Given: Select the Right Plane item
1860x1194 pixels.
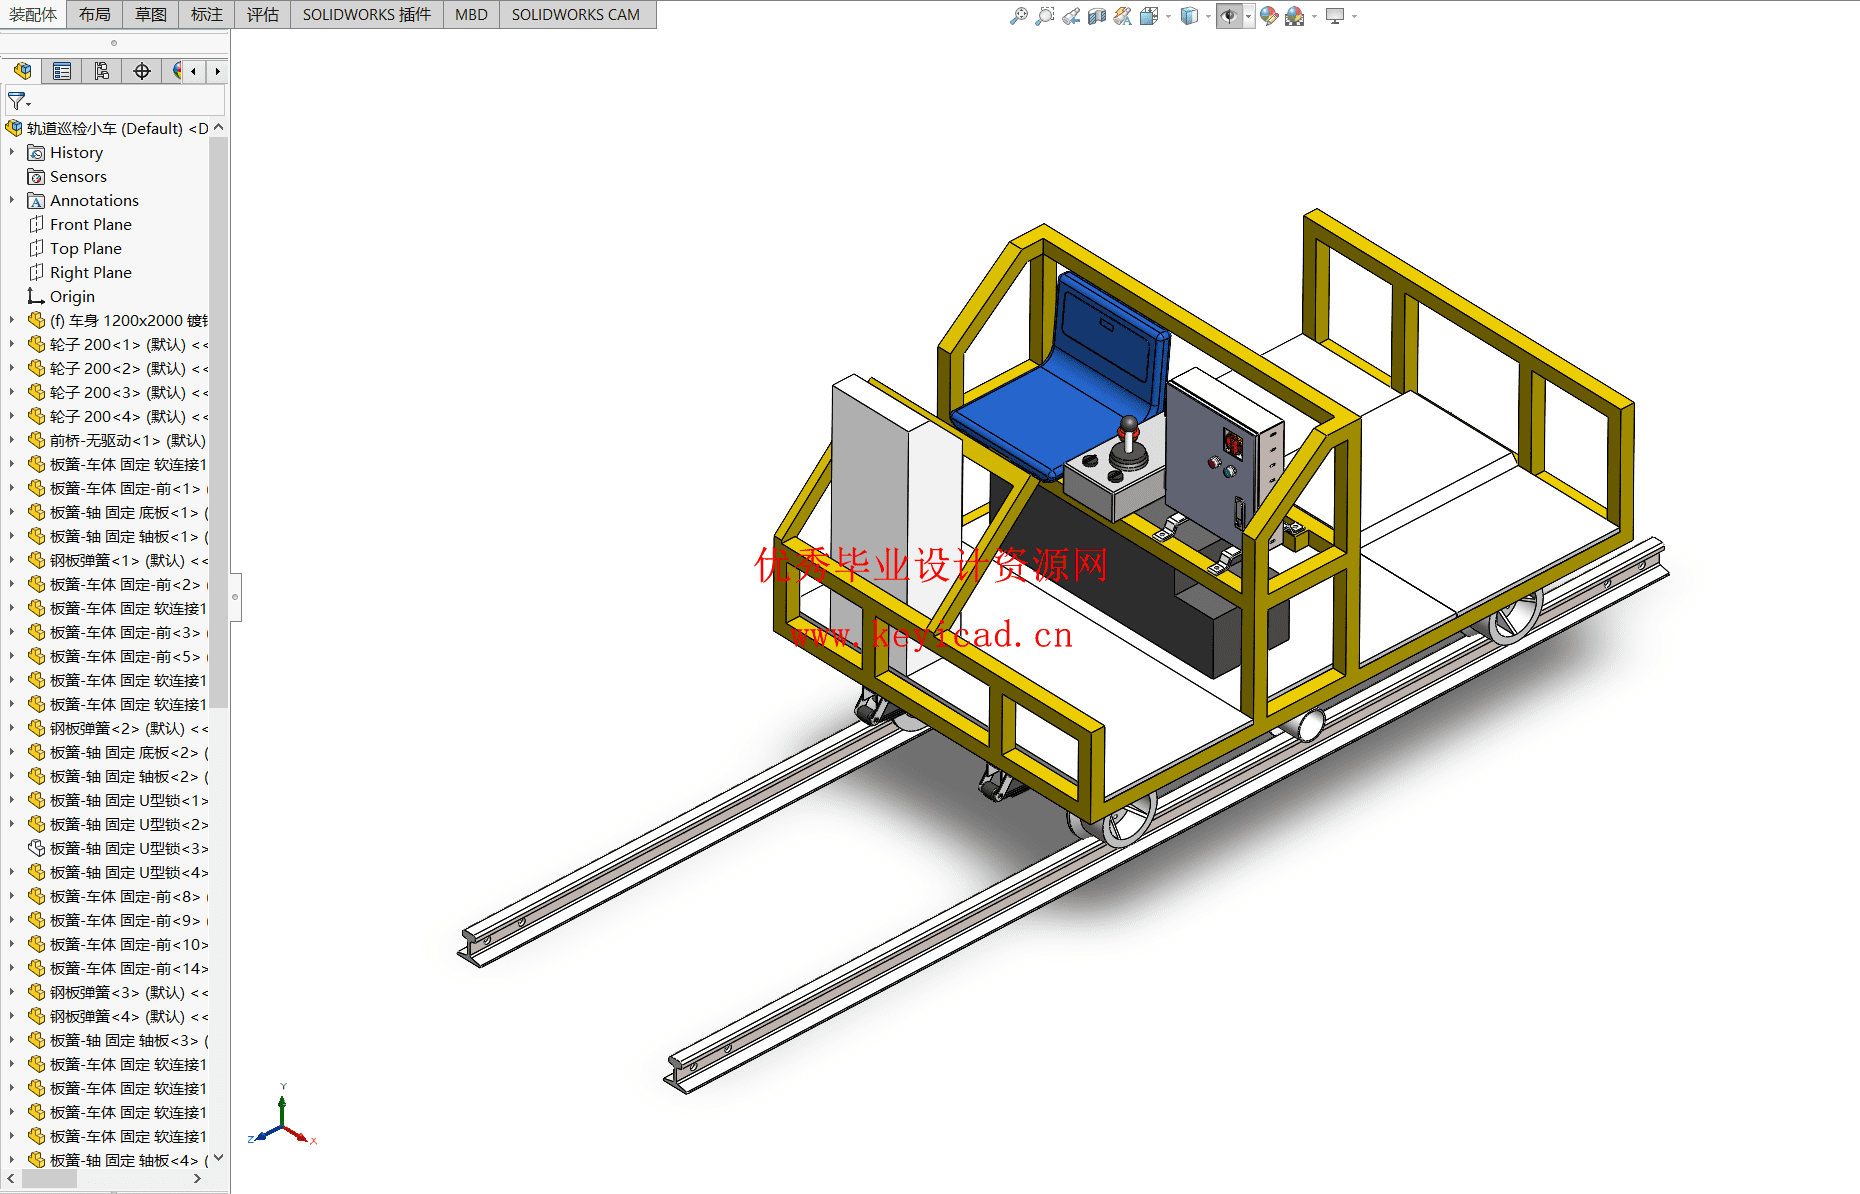Looking at the screenshot, I should click(x=90, y=272).
